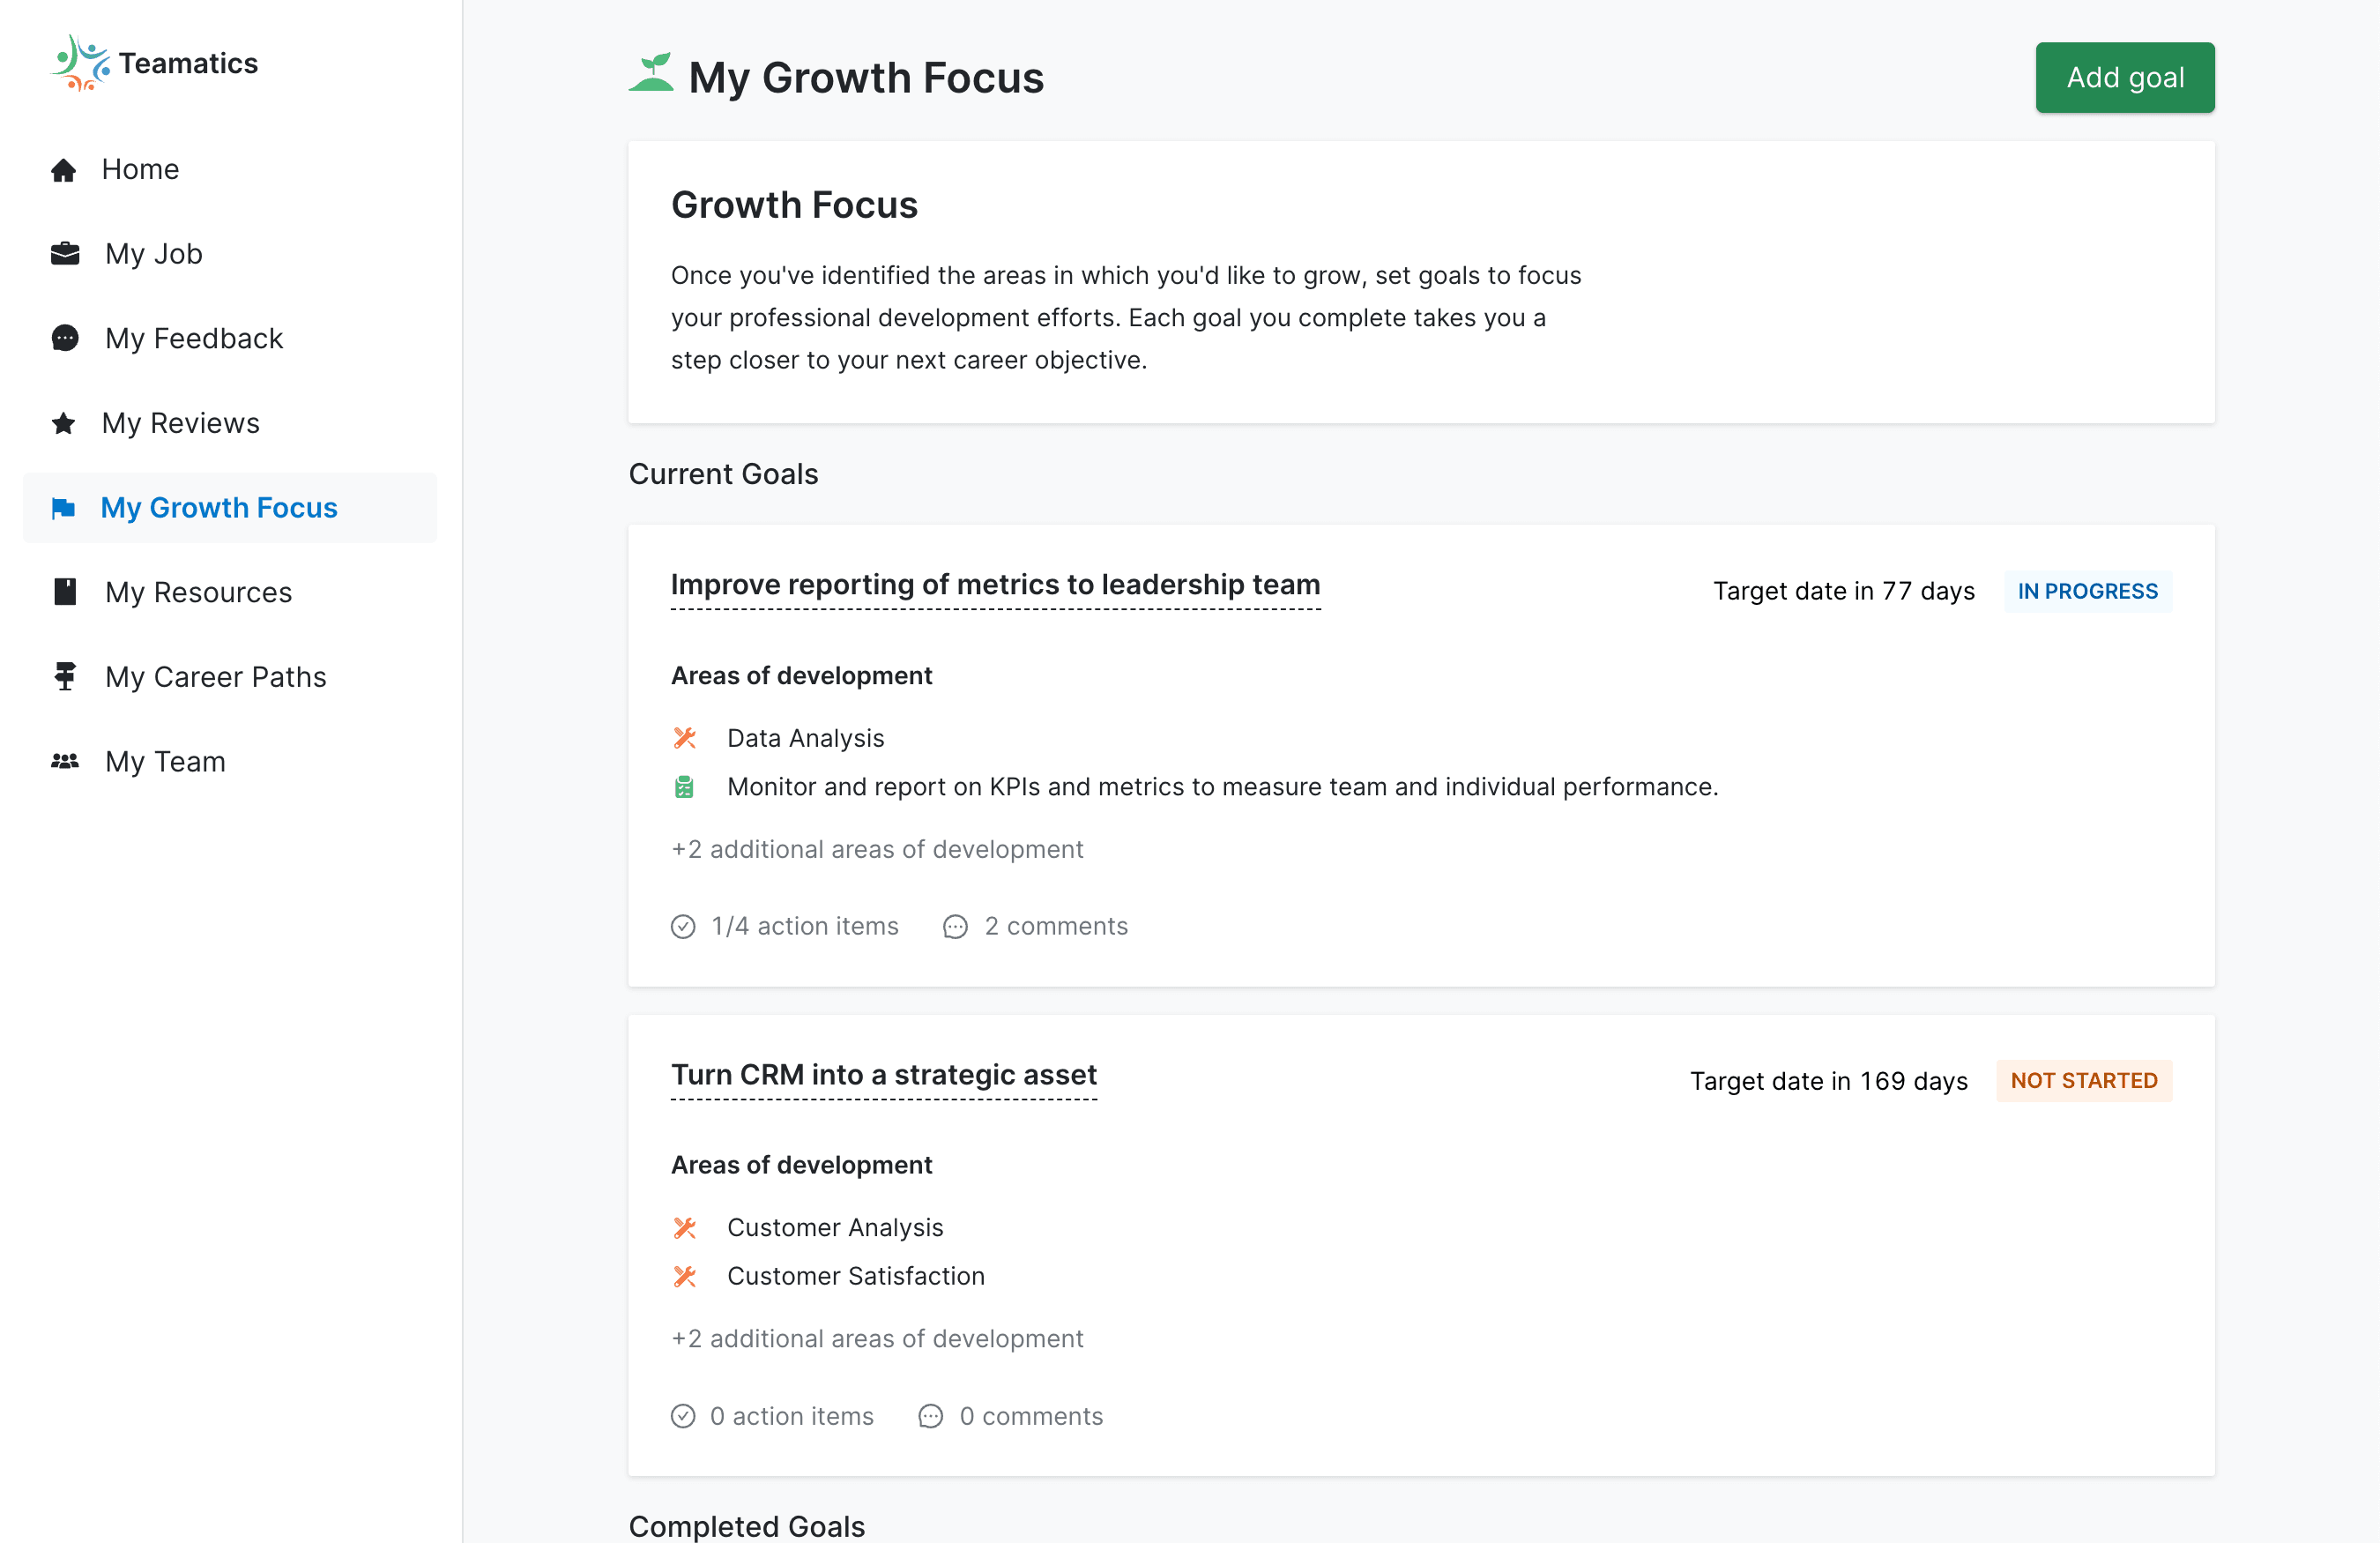This screenshot has width=2380, height=1543.
Task: Click the My Feedback chat bubble icon
Action: coord(65,339)
